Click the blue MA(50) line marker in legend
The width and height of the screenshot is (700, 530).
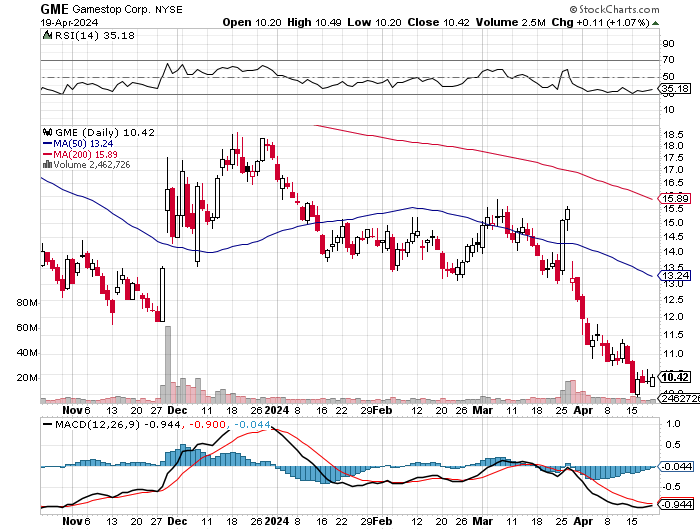47,143
